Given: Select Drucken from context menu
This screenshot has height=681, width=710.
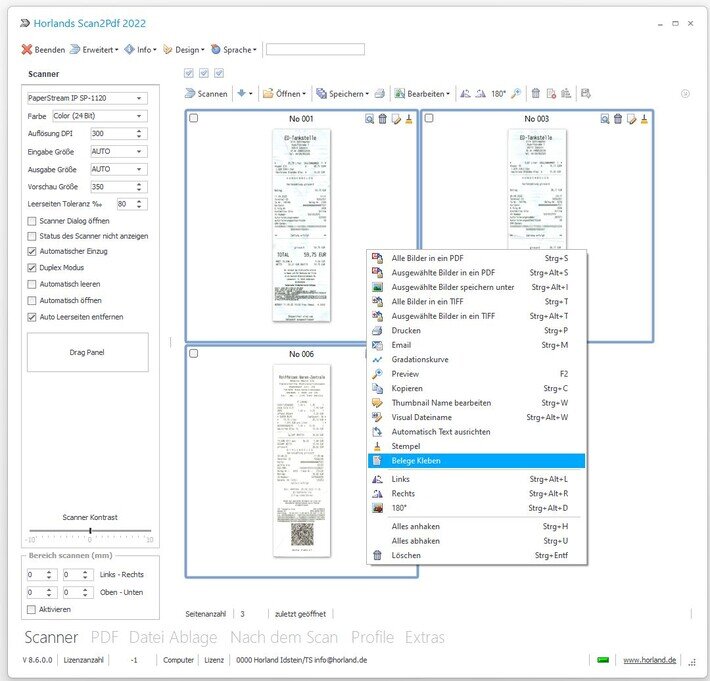Looking at the screenshot, I should [477, 331].
